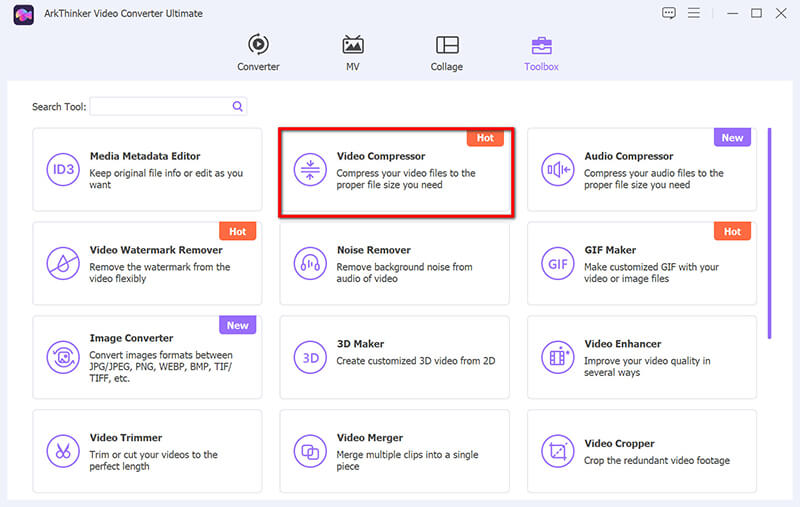Click the Audio Compressor speaker icon
The image size is (800, 507).
(558, 169)
